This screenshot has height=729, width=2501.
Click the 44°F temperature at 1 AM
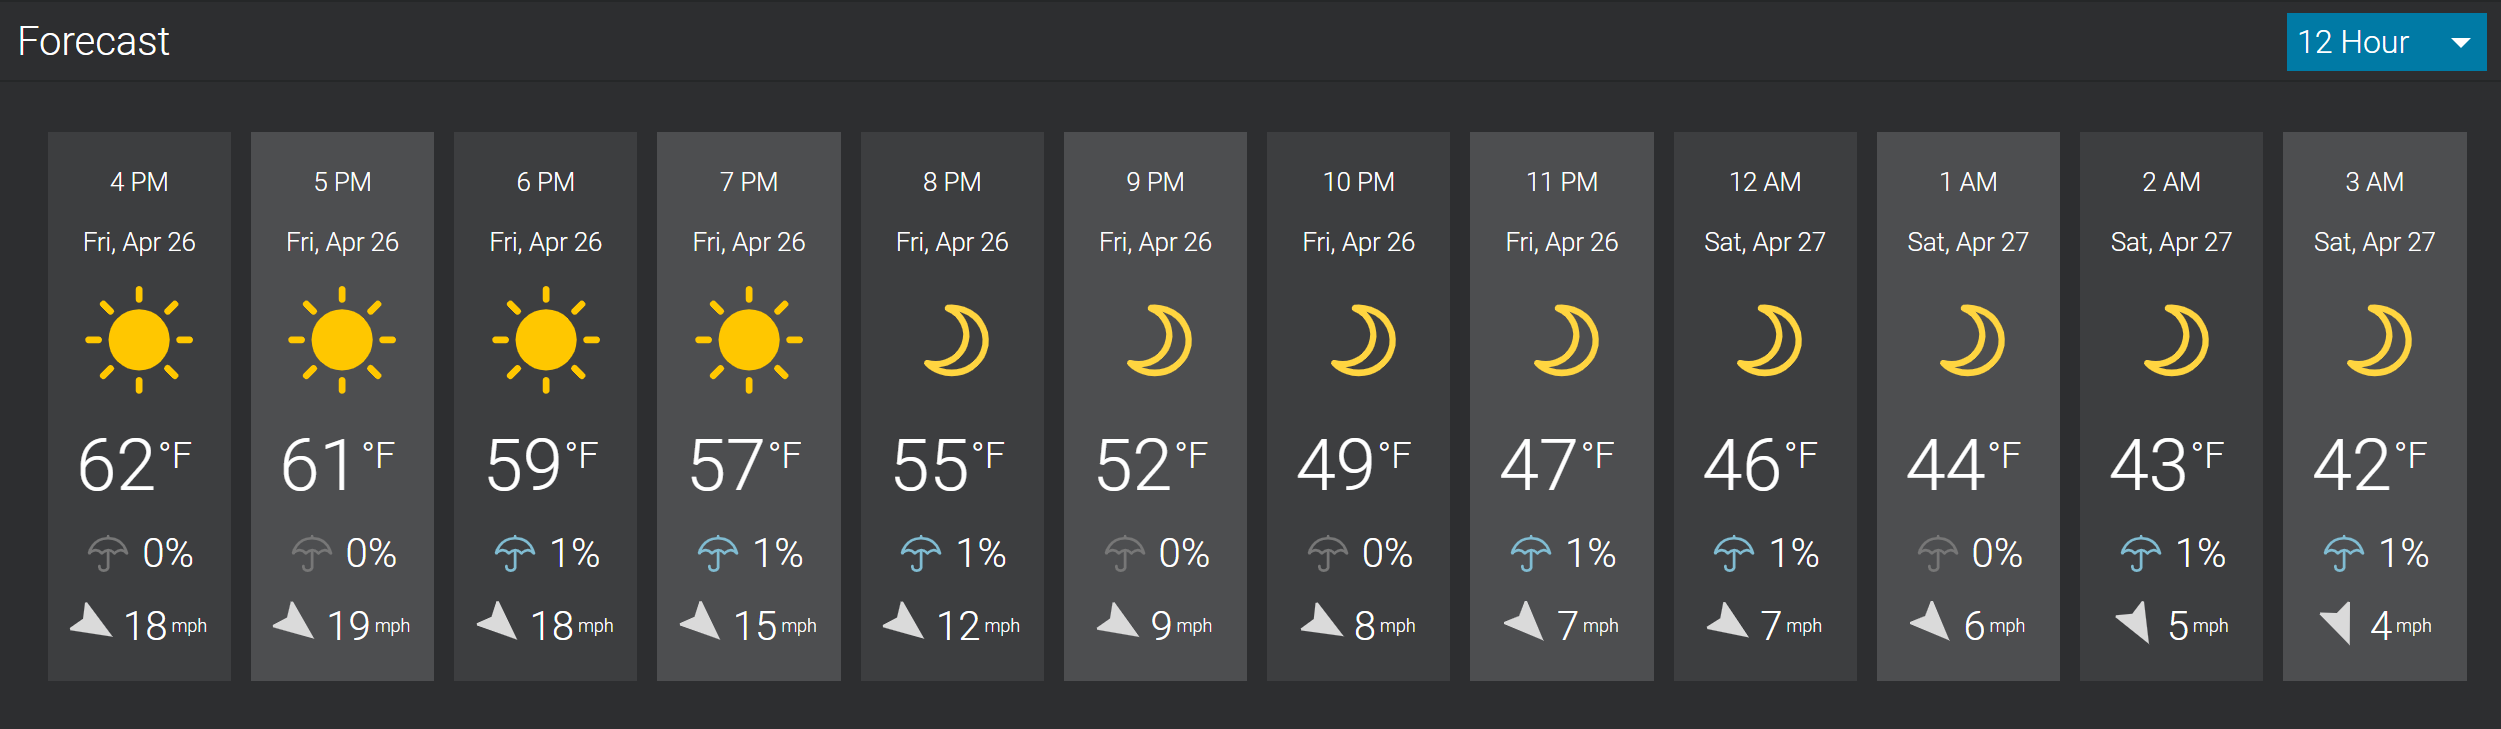point(1964,464)
